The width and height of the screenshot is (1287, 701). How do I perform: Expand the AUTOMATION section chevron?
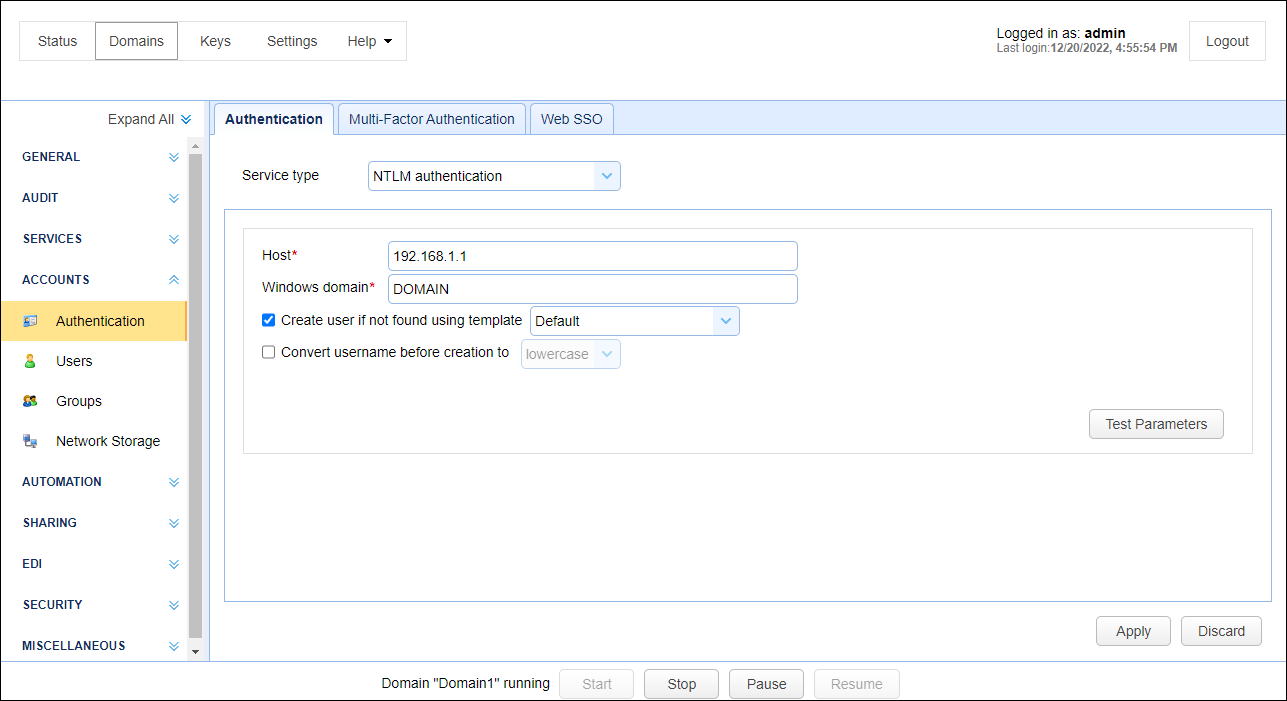point(174,482)
